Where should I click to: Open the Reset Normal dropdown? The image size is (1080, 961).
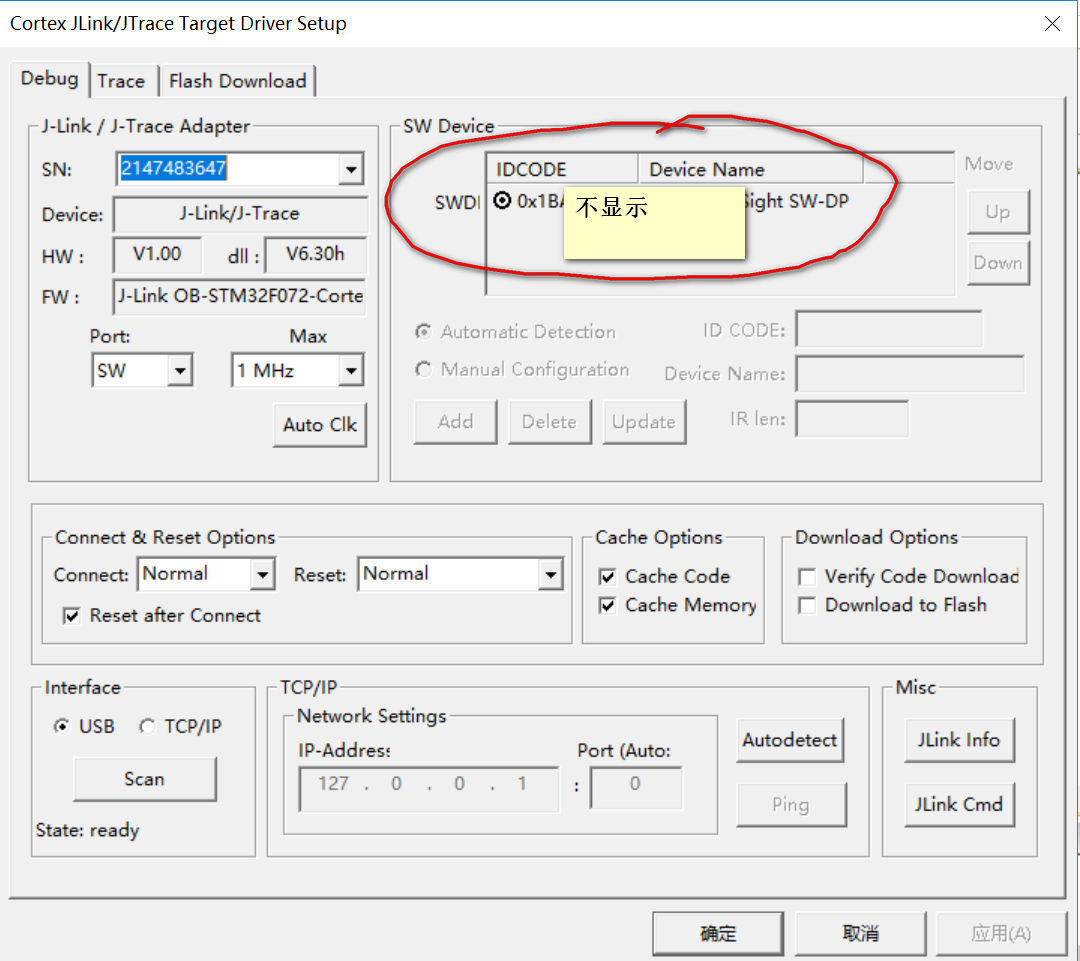tap(550, 574)
